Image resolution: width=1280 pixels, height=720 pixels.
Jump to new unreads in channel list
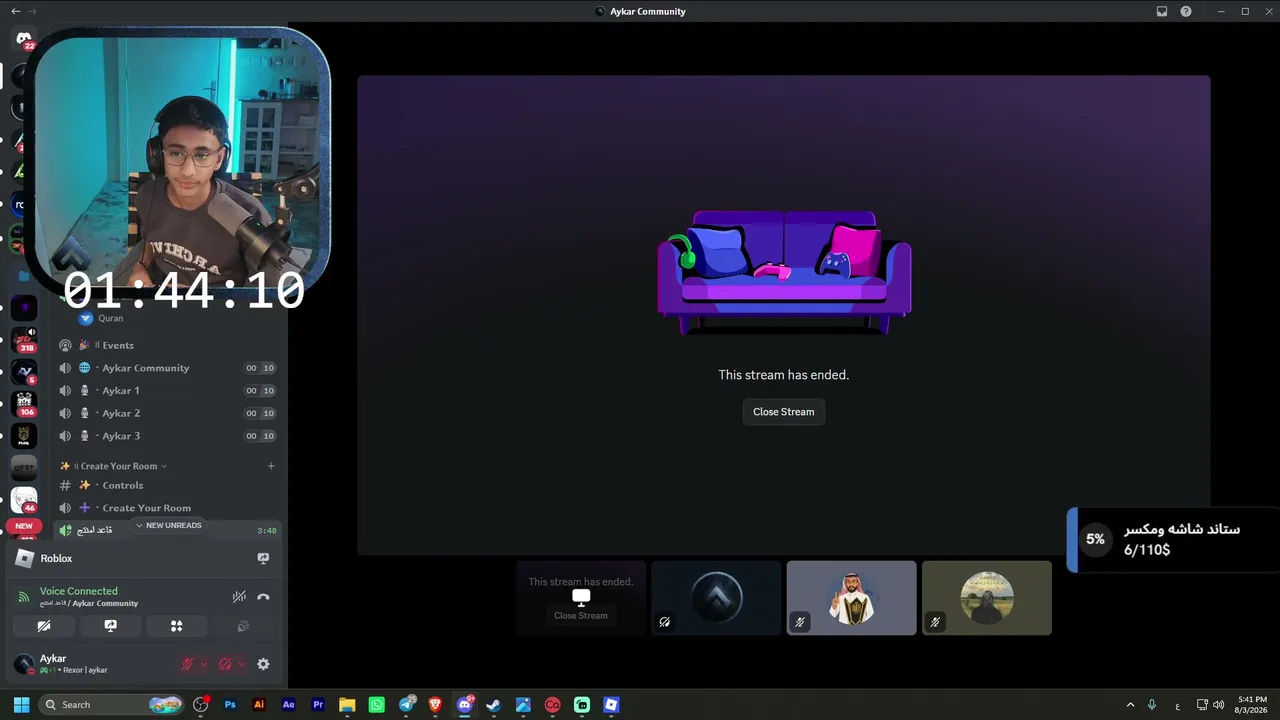[169, 526]
